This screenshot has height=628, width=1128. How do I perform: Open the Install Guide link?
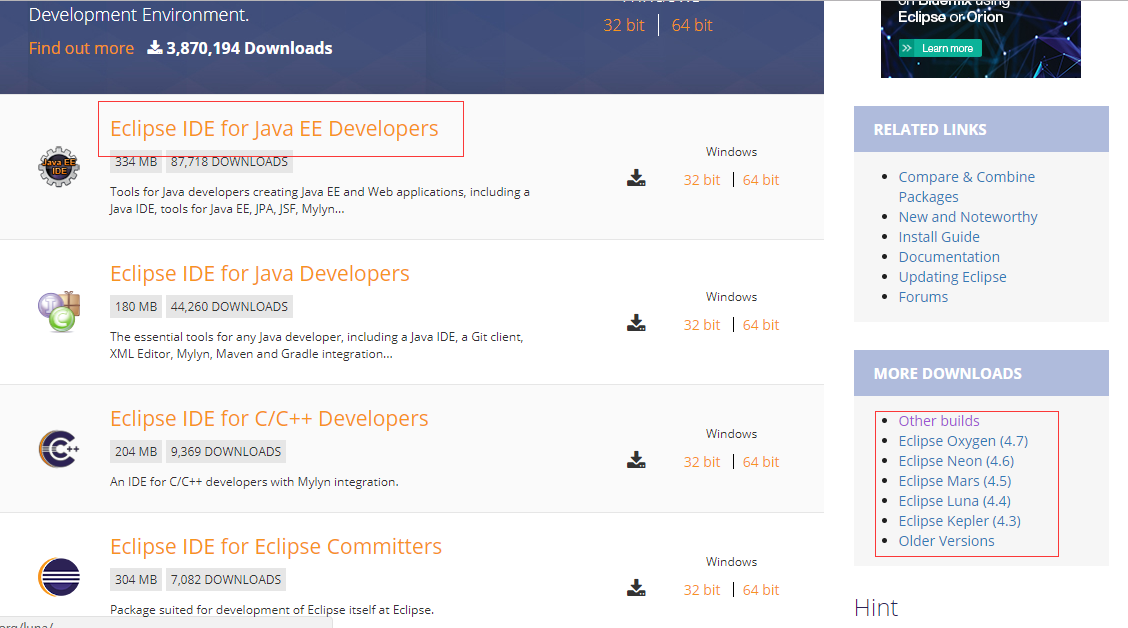(x=939, y=237)
